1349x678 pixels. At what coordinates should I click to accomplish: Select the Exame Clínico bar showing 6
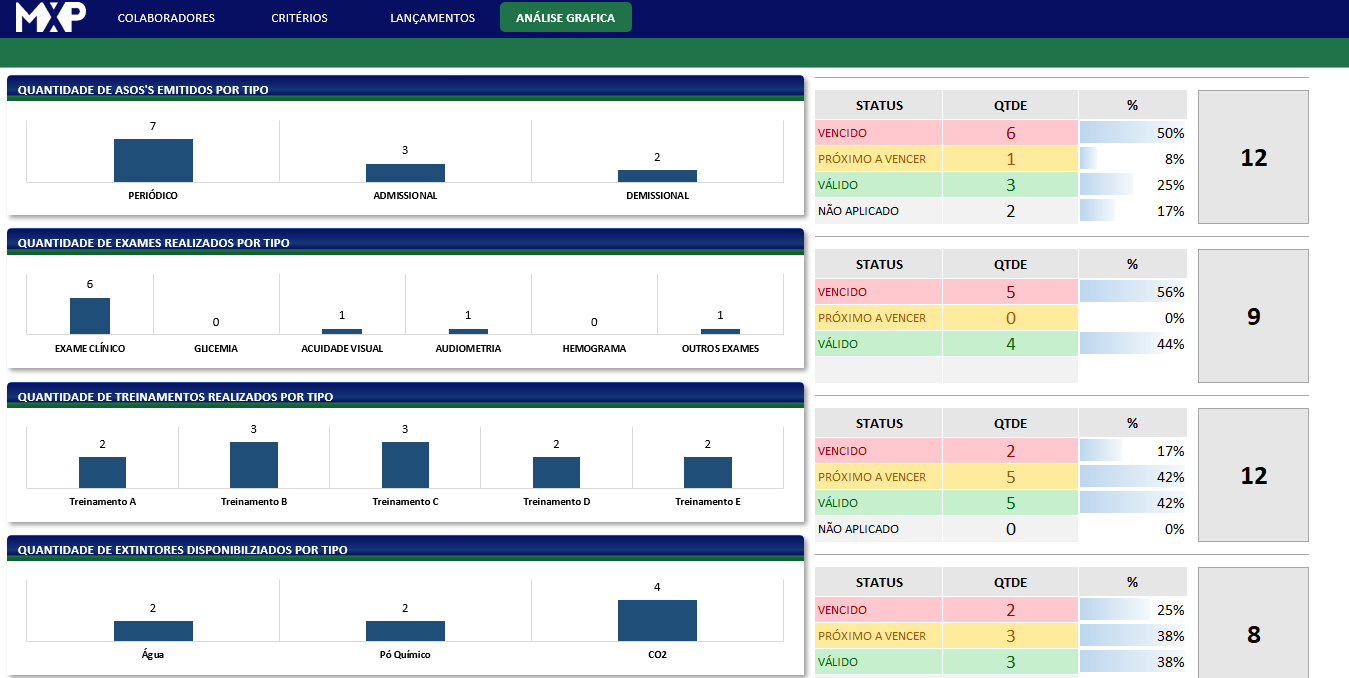90,315
